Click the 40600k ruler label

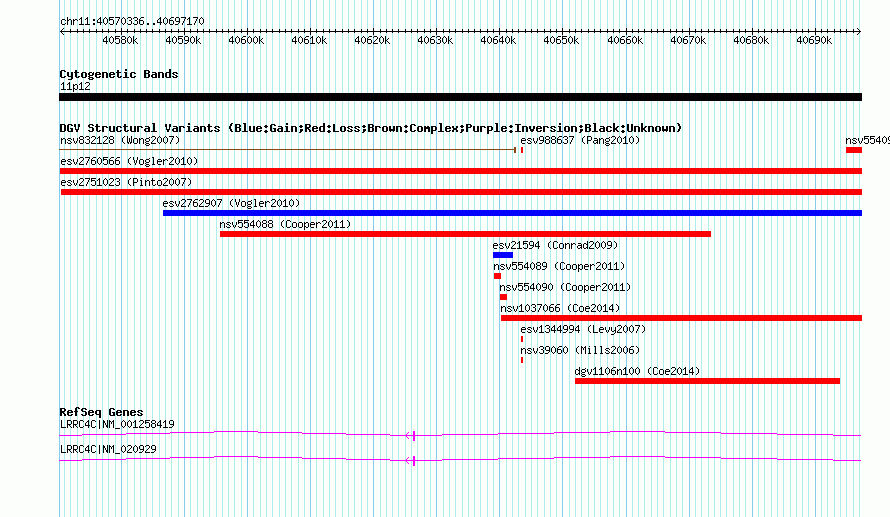pyautogui.click(x=246, y=40)
